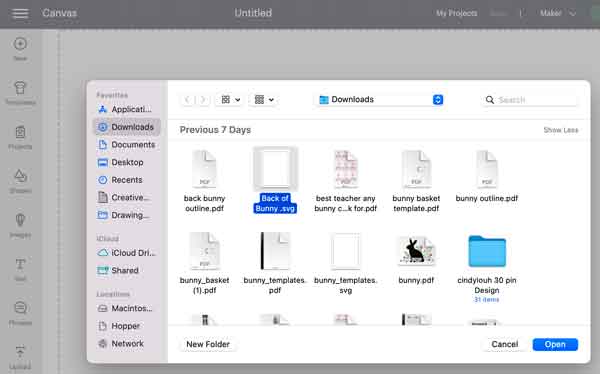Open the group-by grid dropdown

[x=264, y=100]
